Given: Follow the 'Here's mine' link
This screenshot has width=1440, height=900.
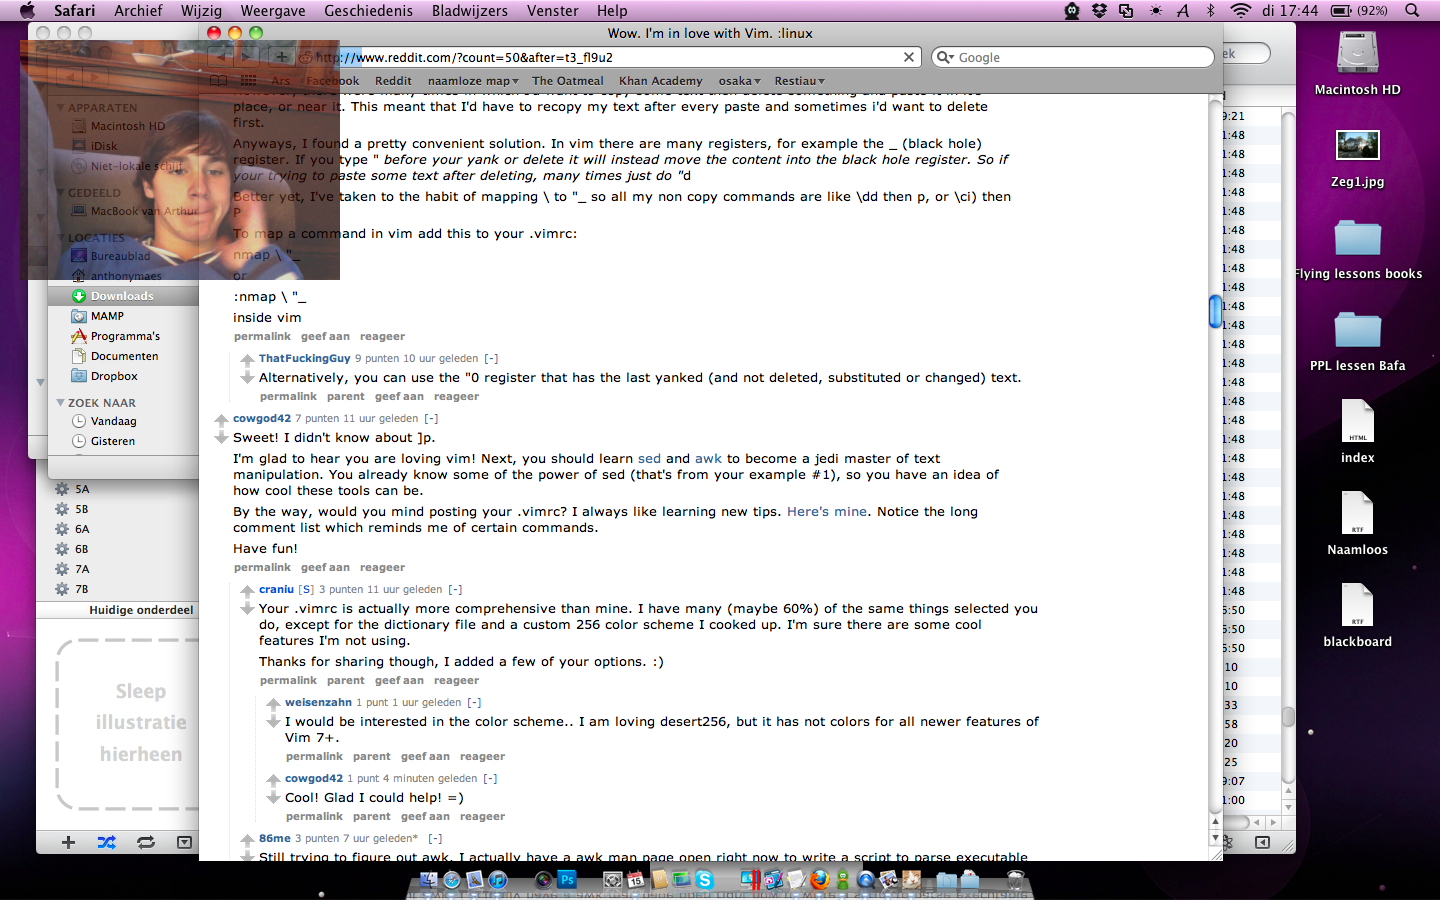Looking at the screenshot, I should coord(827,512).
